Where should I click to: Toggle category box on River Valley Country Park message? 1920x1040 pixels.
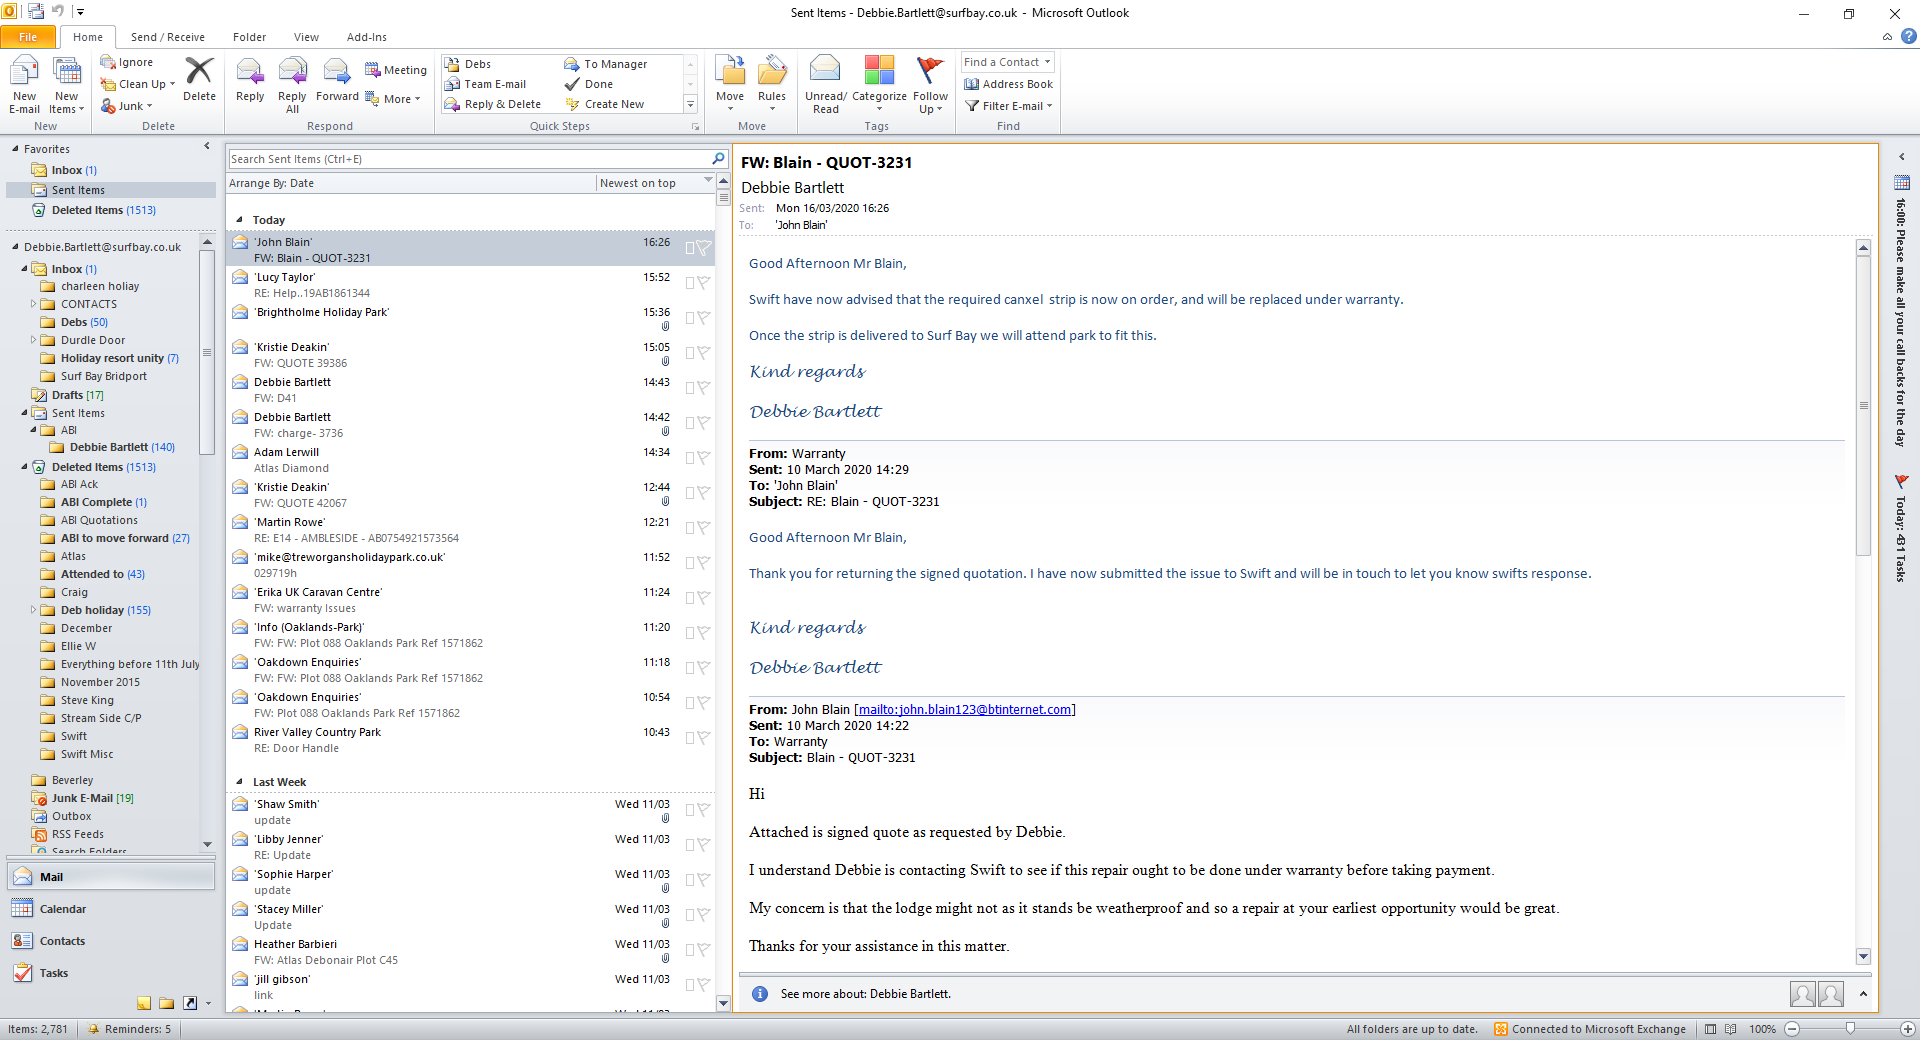point(690,737)
